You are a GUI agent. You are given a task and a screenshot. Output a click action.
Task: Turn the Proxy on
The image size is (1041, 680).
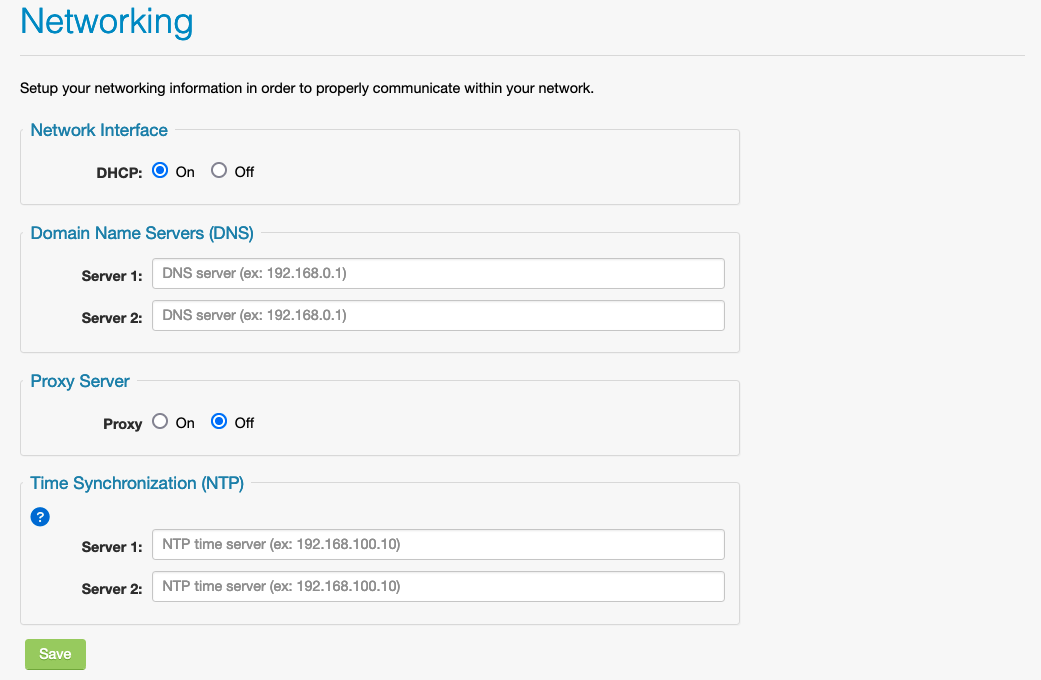click(159, 421)
